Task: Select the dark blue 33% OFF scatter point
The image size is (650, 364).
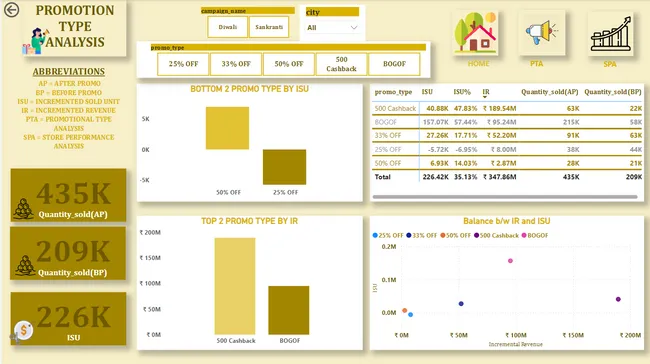Action: (461, 304)
